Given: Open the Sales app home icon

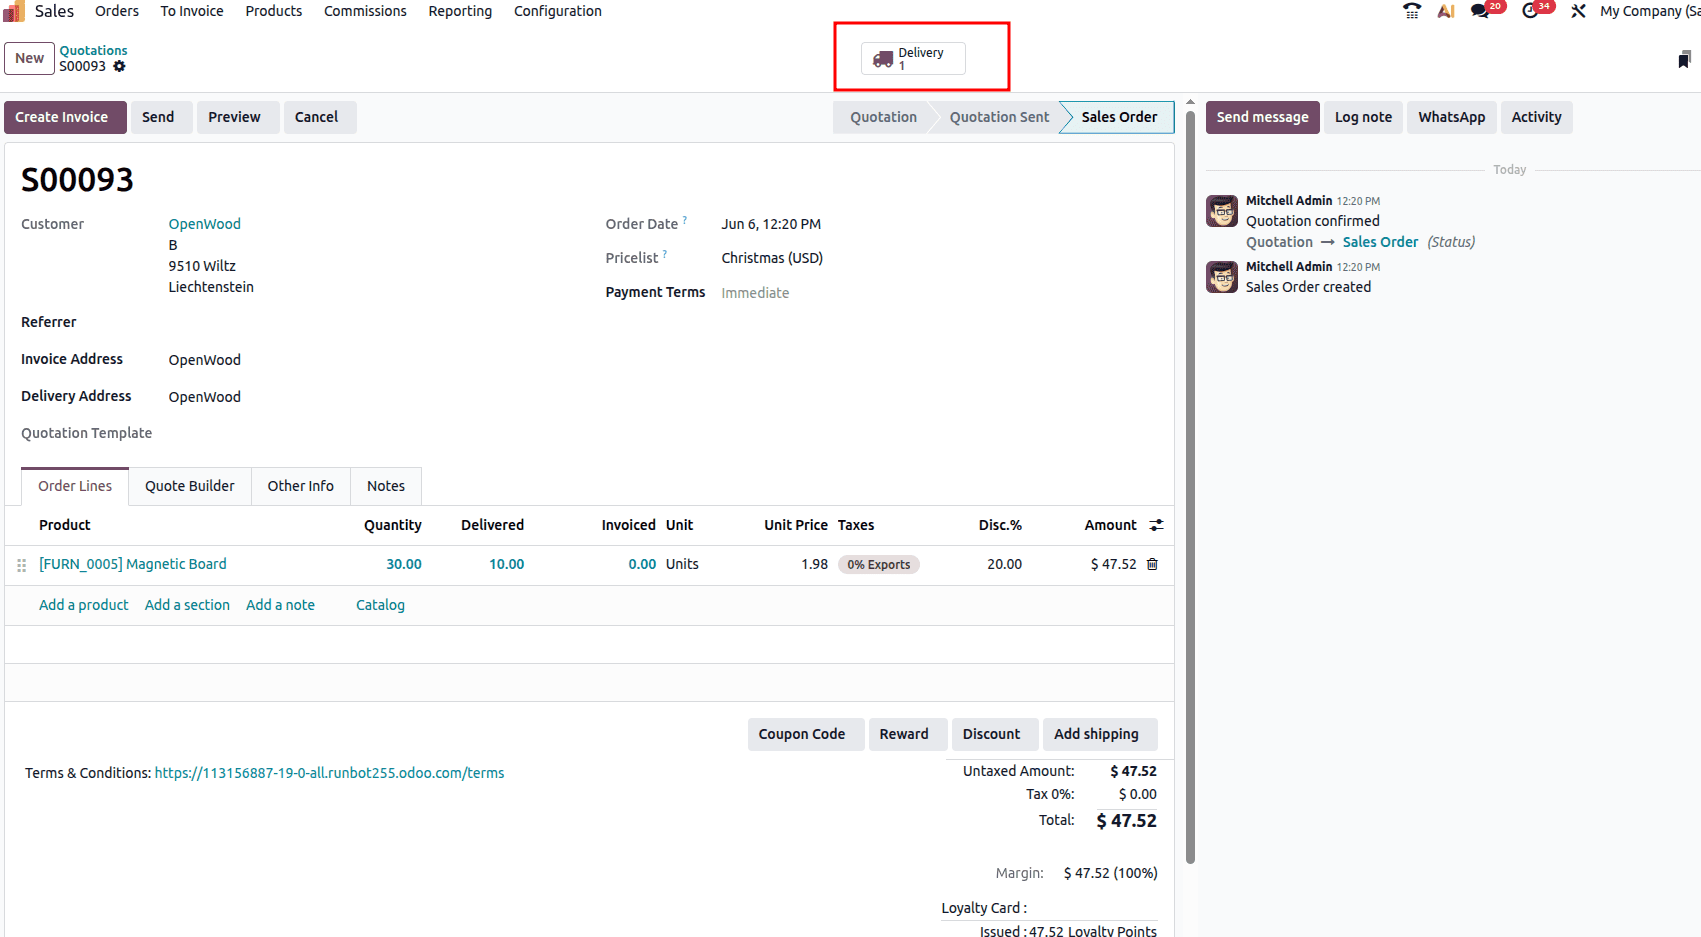Looking at the screenshot, I should click(14, 11).
